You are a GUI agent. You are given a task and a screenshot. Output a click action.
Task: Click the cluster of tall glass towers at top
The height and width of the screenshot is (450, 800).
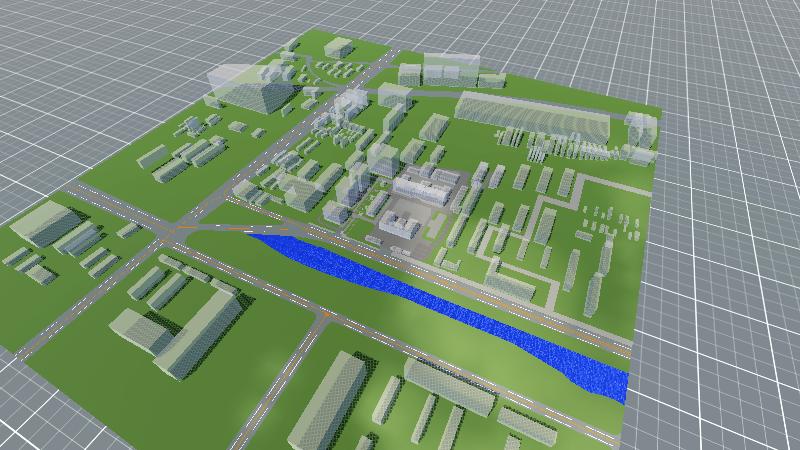[x=440, y=68]
